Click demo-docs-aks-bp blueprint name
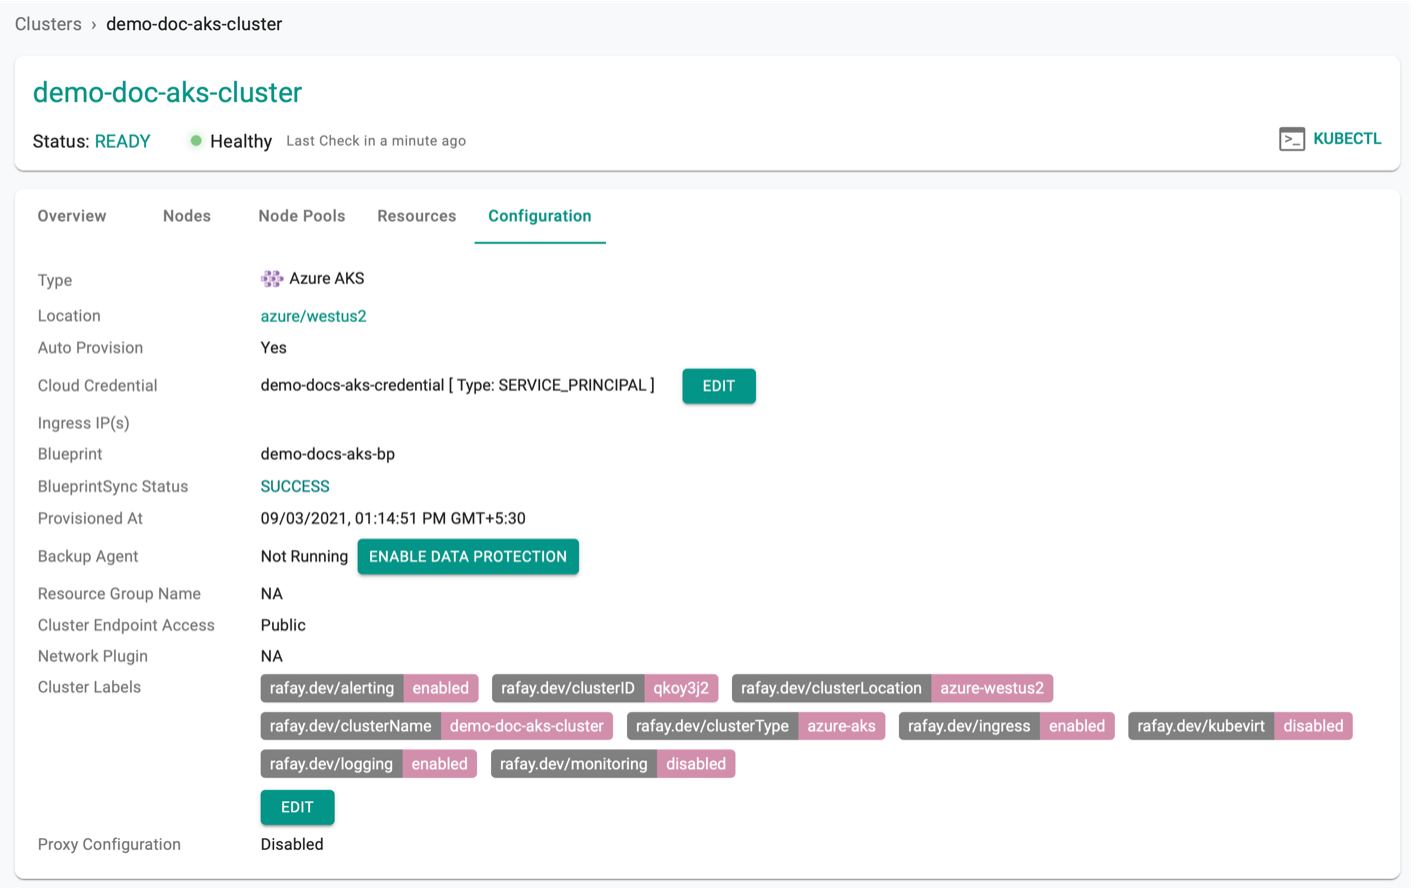The image size is (1412, 888). [328, 454]
